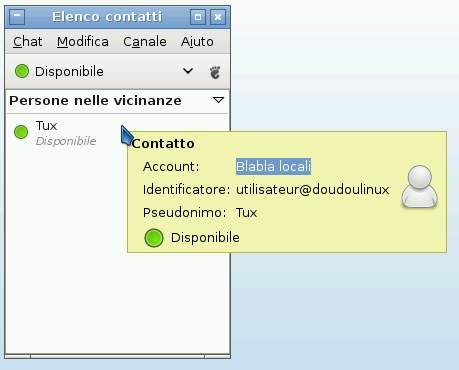
Task: Open the Aiuto menu
Action: (197, 42)
